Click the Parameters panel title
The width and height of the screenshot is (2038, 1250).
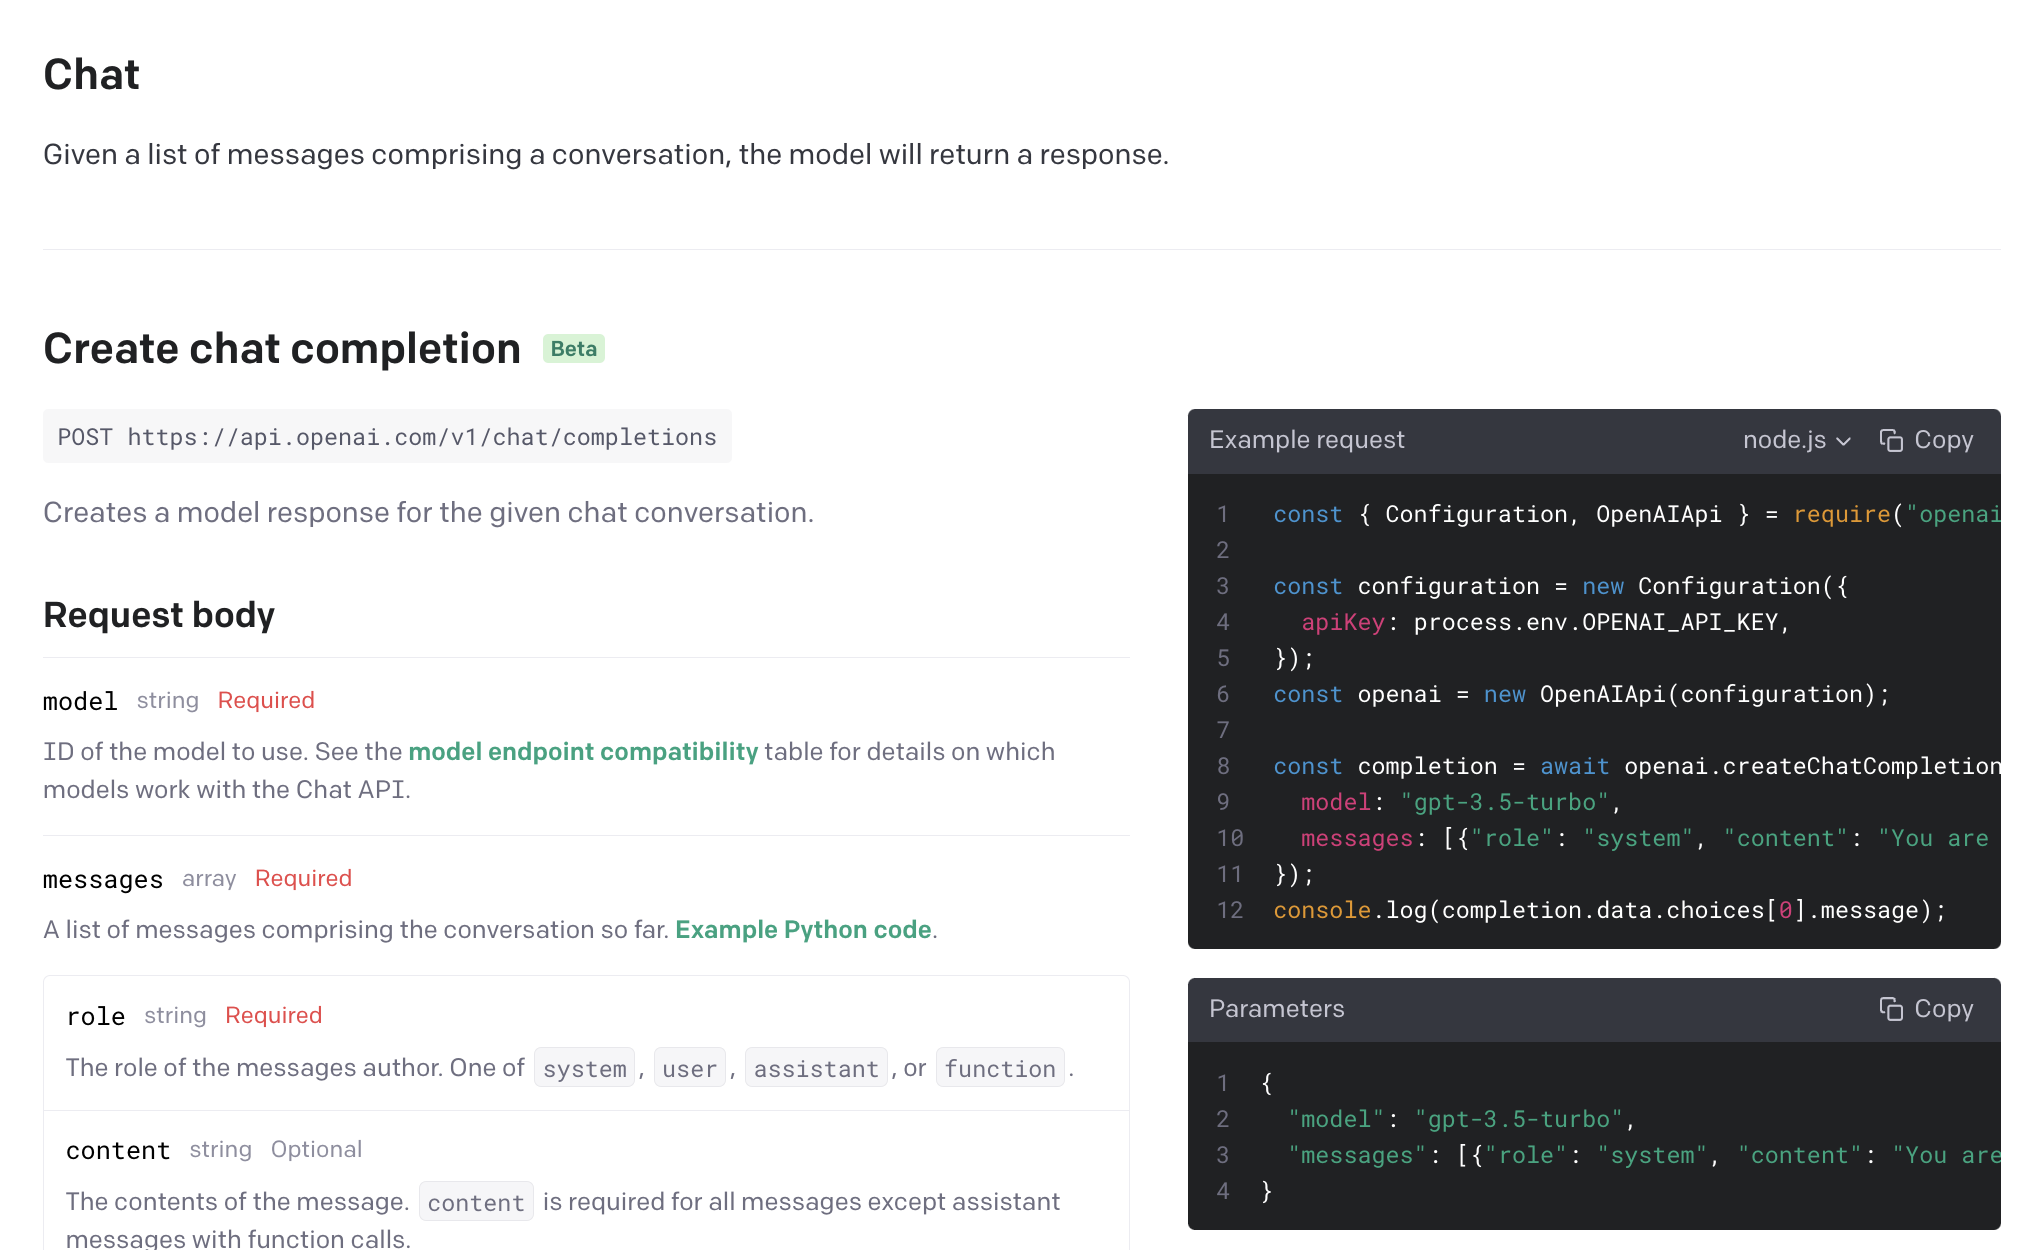tap(1276, 1009)
